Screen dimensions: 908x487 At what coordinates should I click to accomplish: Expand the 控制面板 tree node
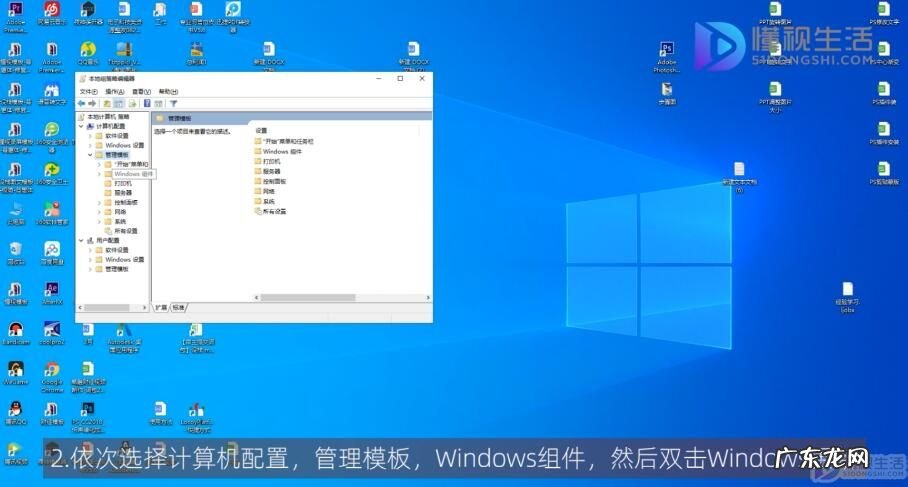[100, 203]
